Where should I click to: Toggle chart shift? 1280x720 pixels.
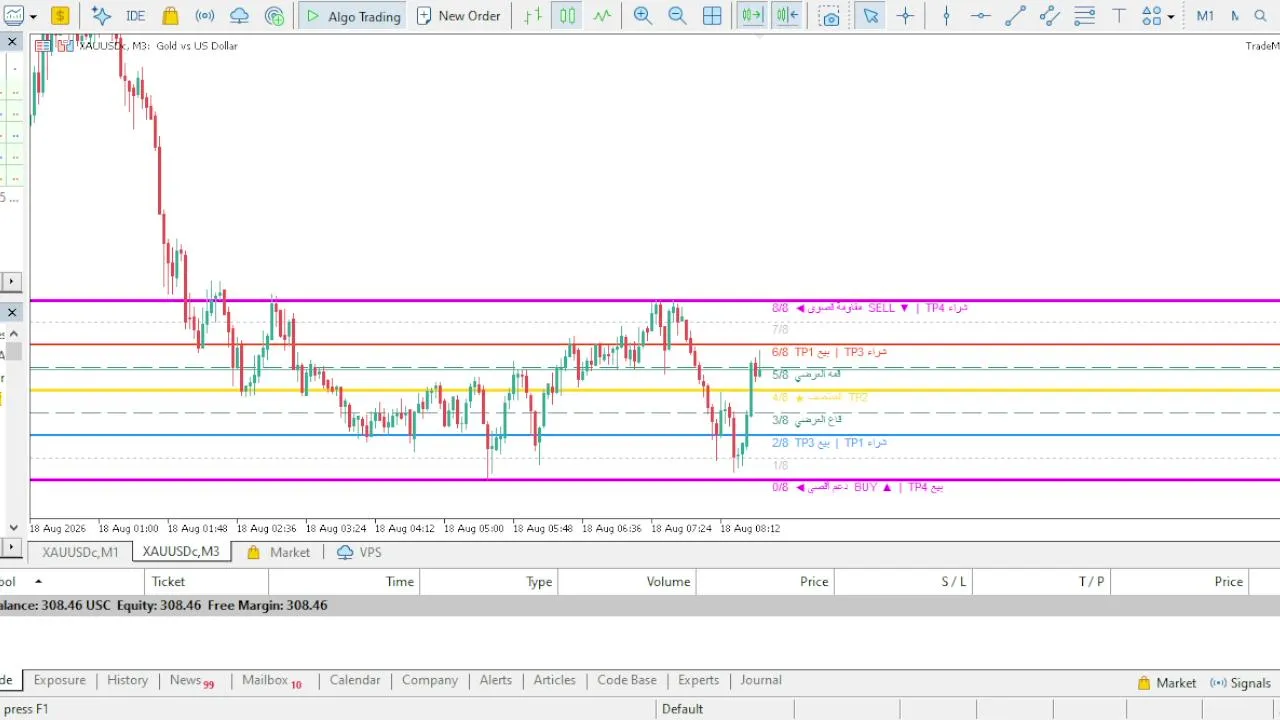tap(787, 16)
